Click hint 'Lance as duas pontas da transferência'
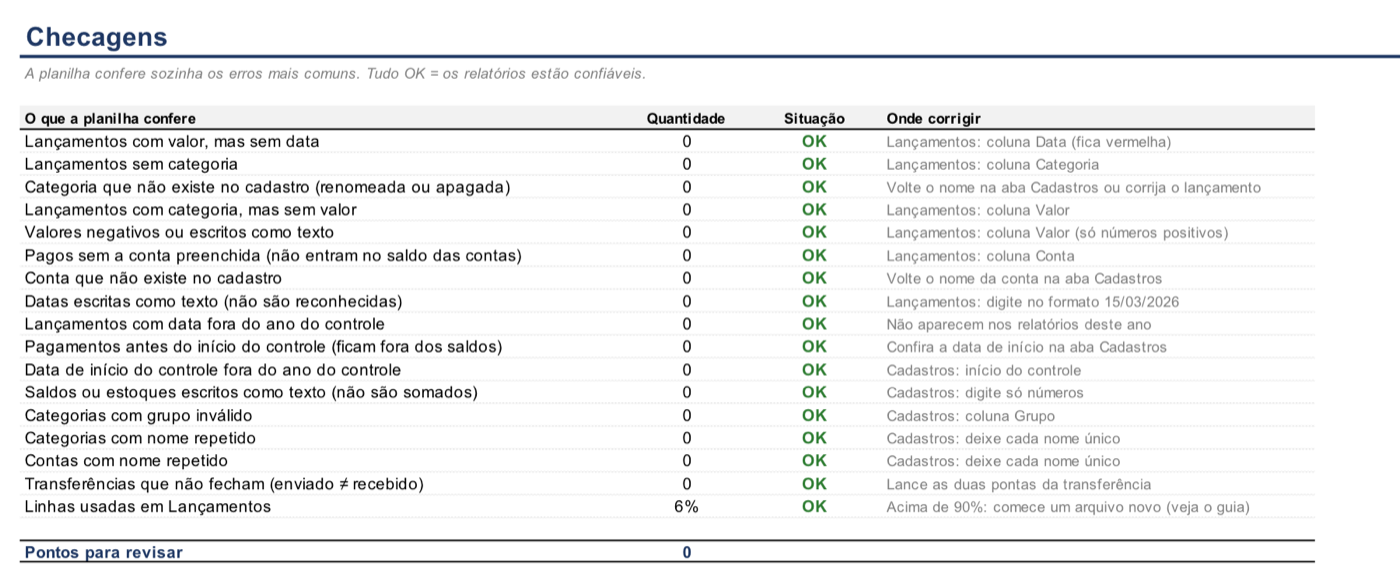 coord(1018,485)
